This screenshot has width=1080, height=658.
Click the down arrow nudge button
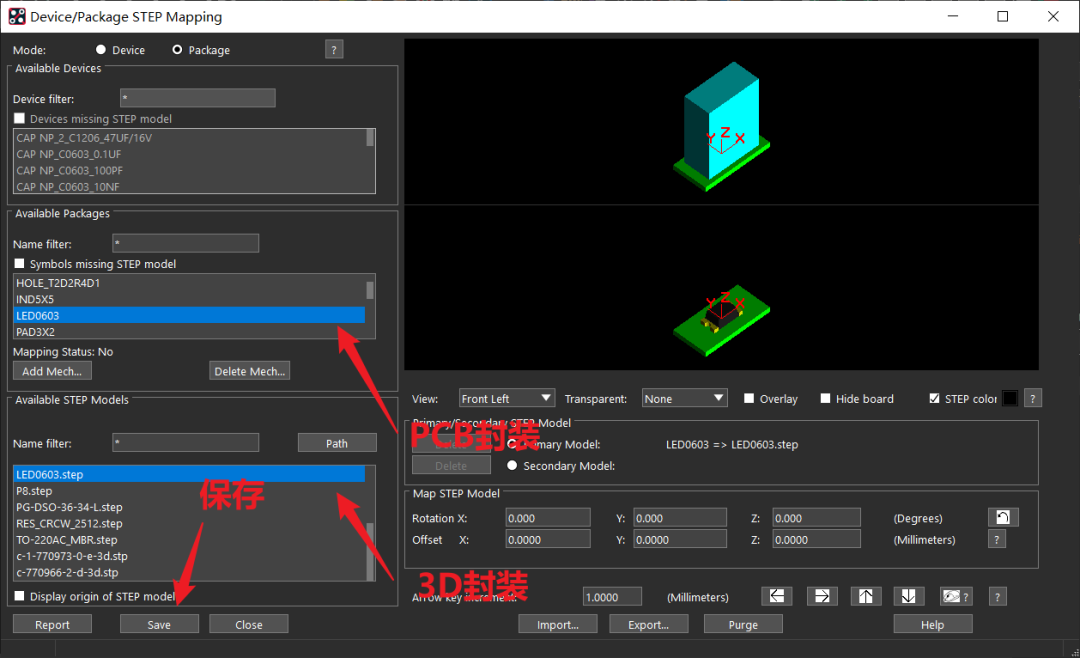[x=908, y=596]
